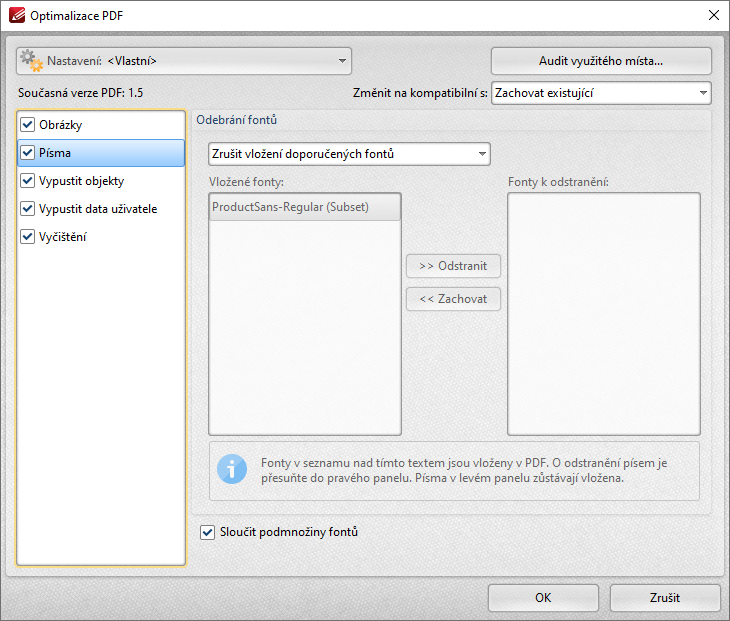Image resolution: width=730 pixels, height=621 pixels.
Task: Click the PDF-XChange app icon in title bar
Action: click(17, 15)
